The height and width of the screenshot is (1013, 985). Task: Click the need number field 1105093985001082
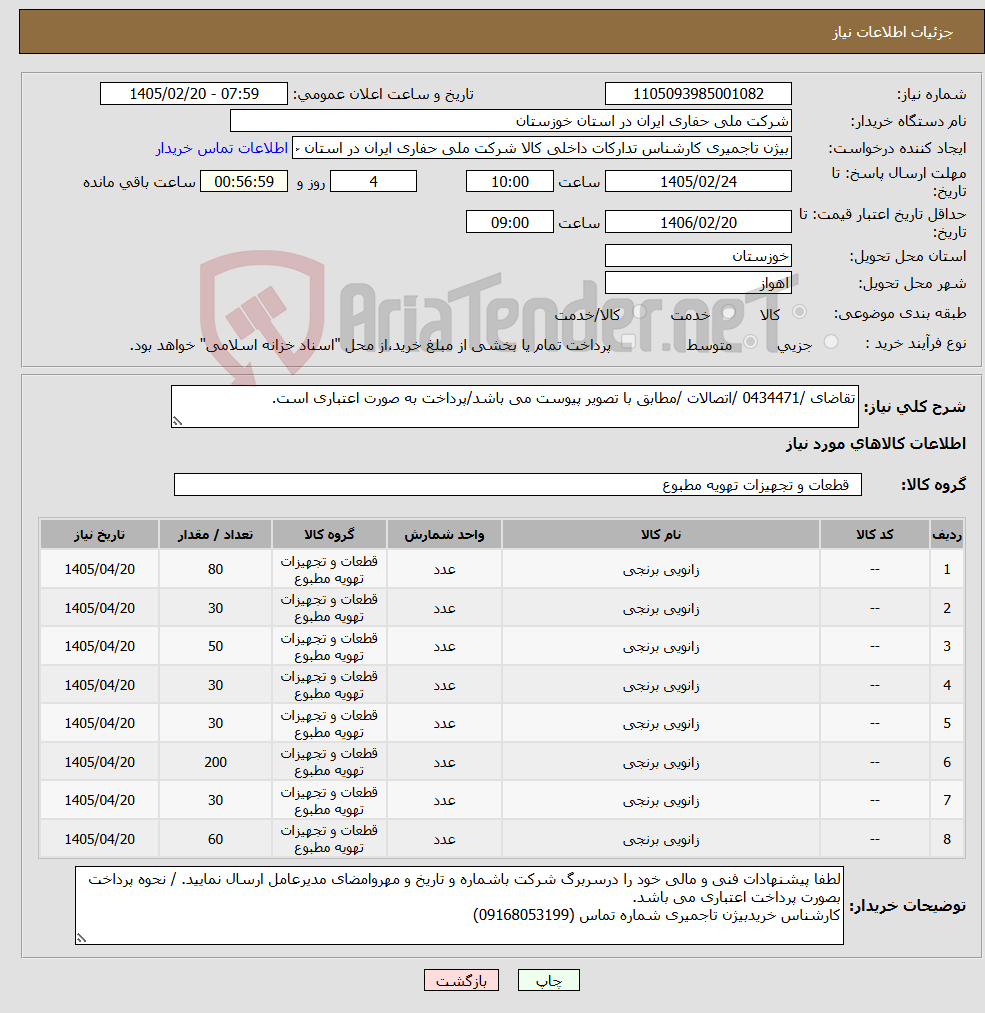pos(698,94)
